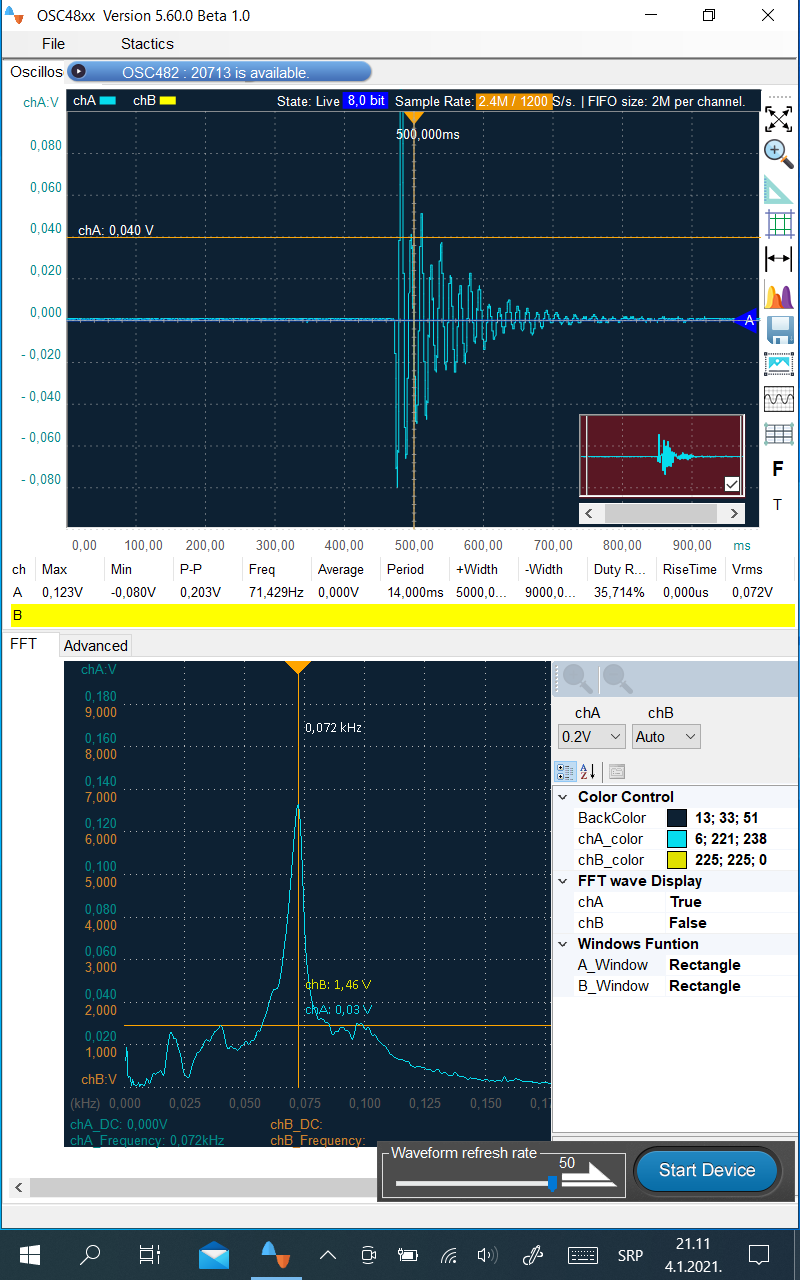This screenshot has height=1280, width=800.
Task: Click the floppy disk save icon
Action: coord(778,330)
